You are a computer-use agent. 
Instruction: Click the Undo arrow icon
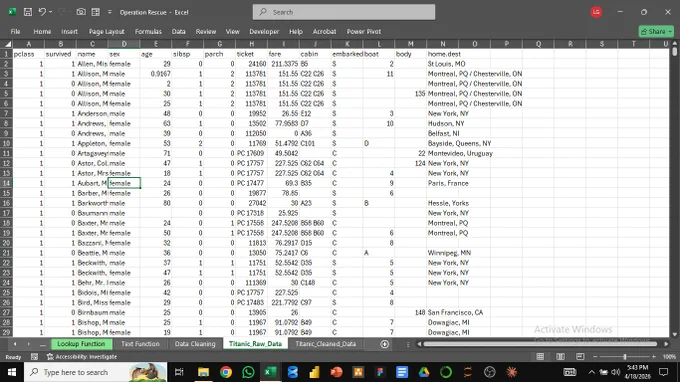[x=42, y=12]
